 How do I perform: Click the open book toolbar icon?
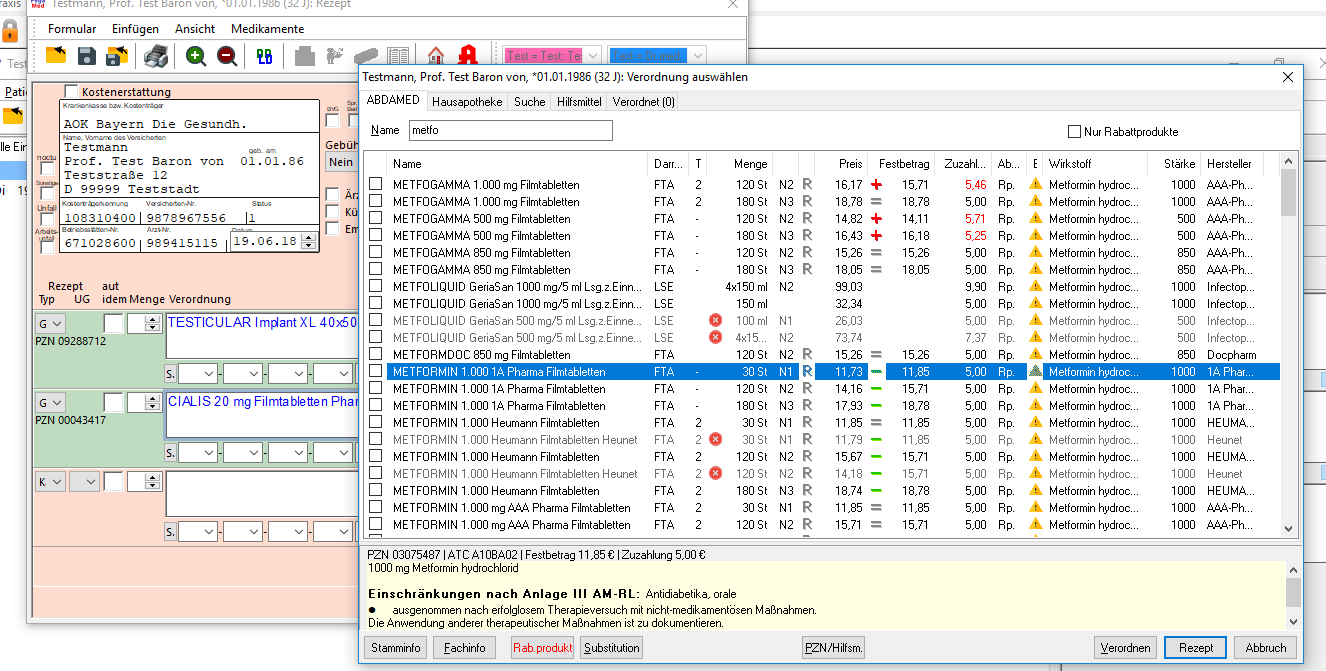tap(399, 56)
